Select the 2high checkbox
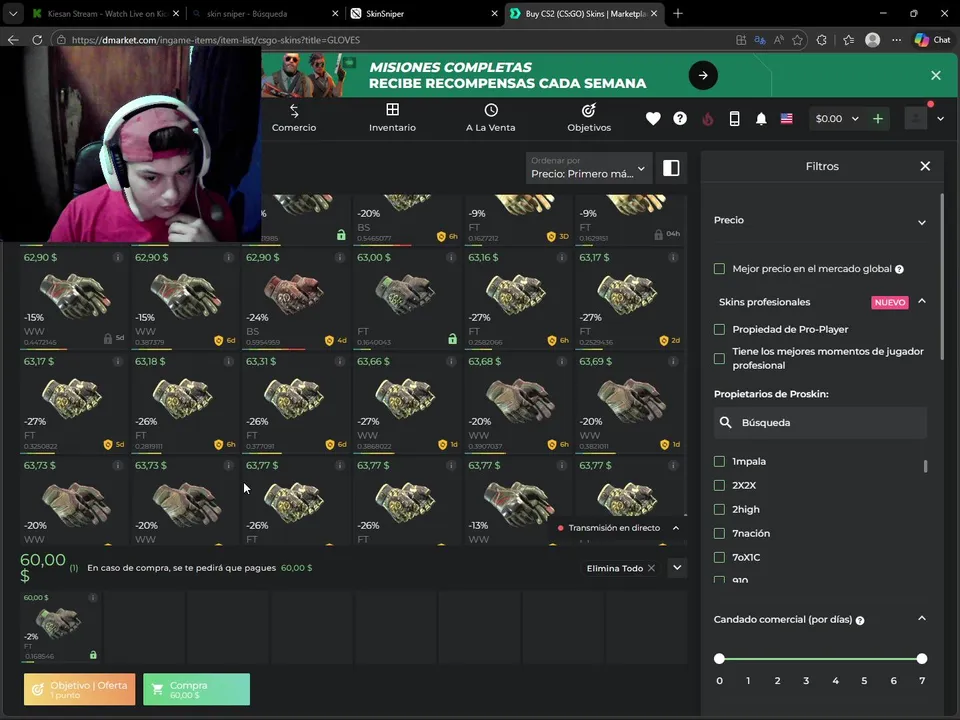Screen dimensions: 960x720 tap(719, 509)
